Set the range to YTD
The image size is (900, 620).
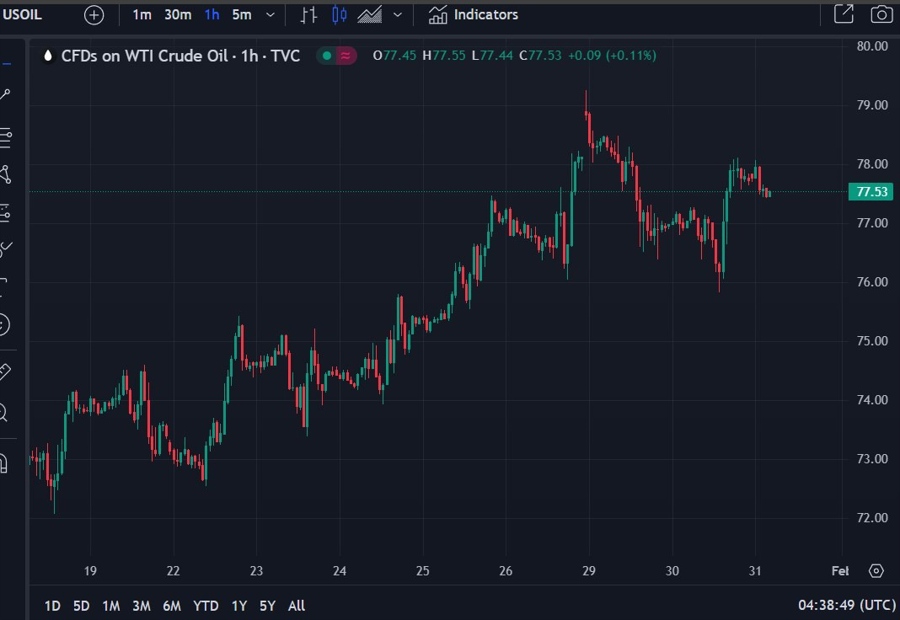[x=205, y=606]
